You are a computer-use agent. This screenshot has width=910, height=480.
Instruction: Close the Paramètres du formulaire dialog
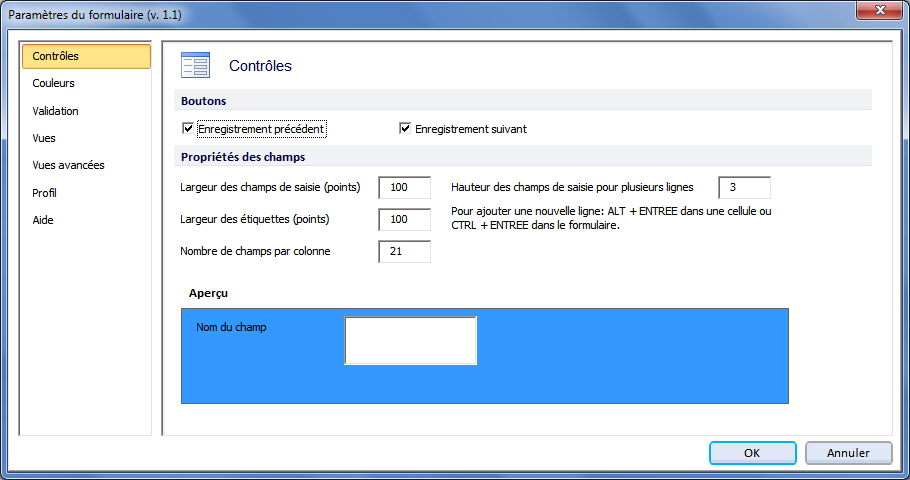(880, 10)
